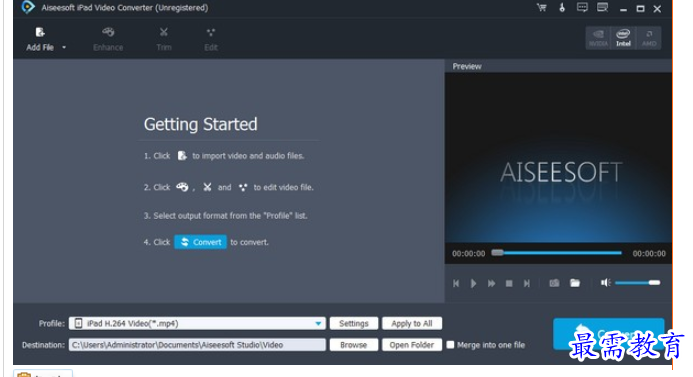Viewport: 693px width, 377px height.
Task: Click the edit effects icon in step 2
Action: 243,187
